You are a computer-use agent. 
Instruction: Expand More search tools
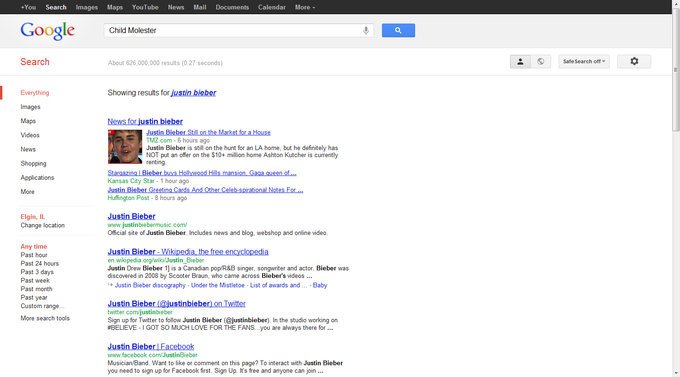point(45,318)
